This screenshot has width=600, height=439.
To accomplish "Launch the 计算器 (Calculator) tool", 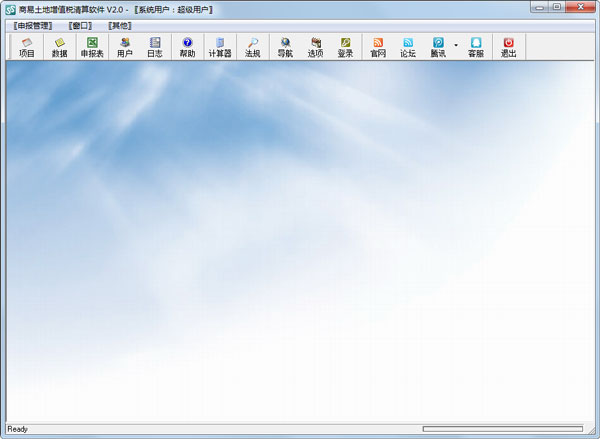I will [x=220, y=47].
